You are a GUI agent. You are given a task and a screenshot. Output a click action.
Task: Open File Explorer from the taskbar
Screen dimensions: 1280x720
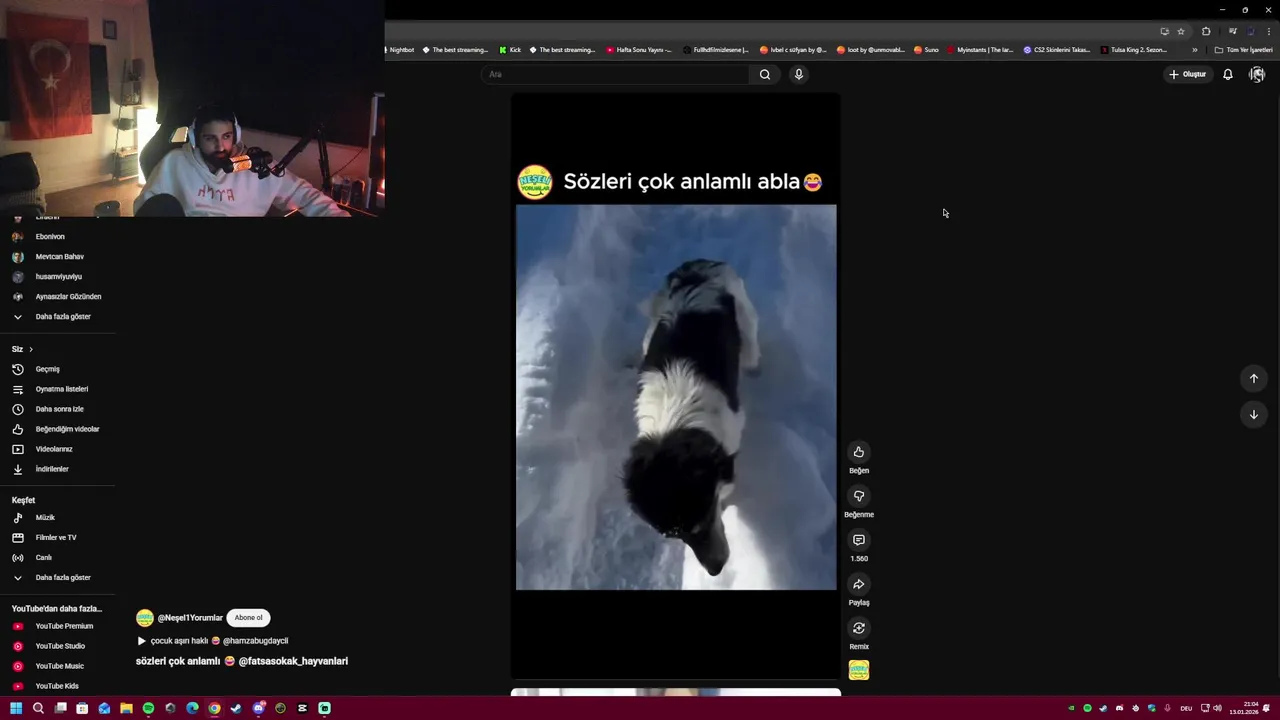[x=126, y=708]
